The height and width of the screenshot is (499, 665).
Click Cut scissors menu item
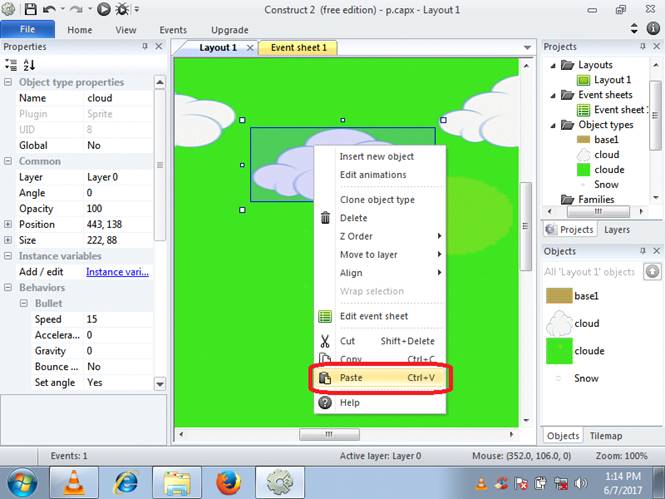click(380, 341)
